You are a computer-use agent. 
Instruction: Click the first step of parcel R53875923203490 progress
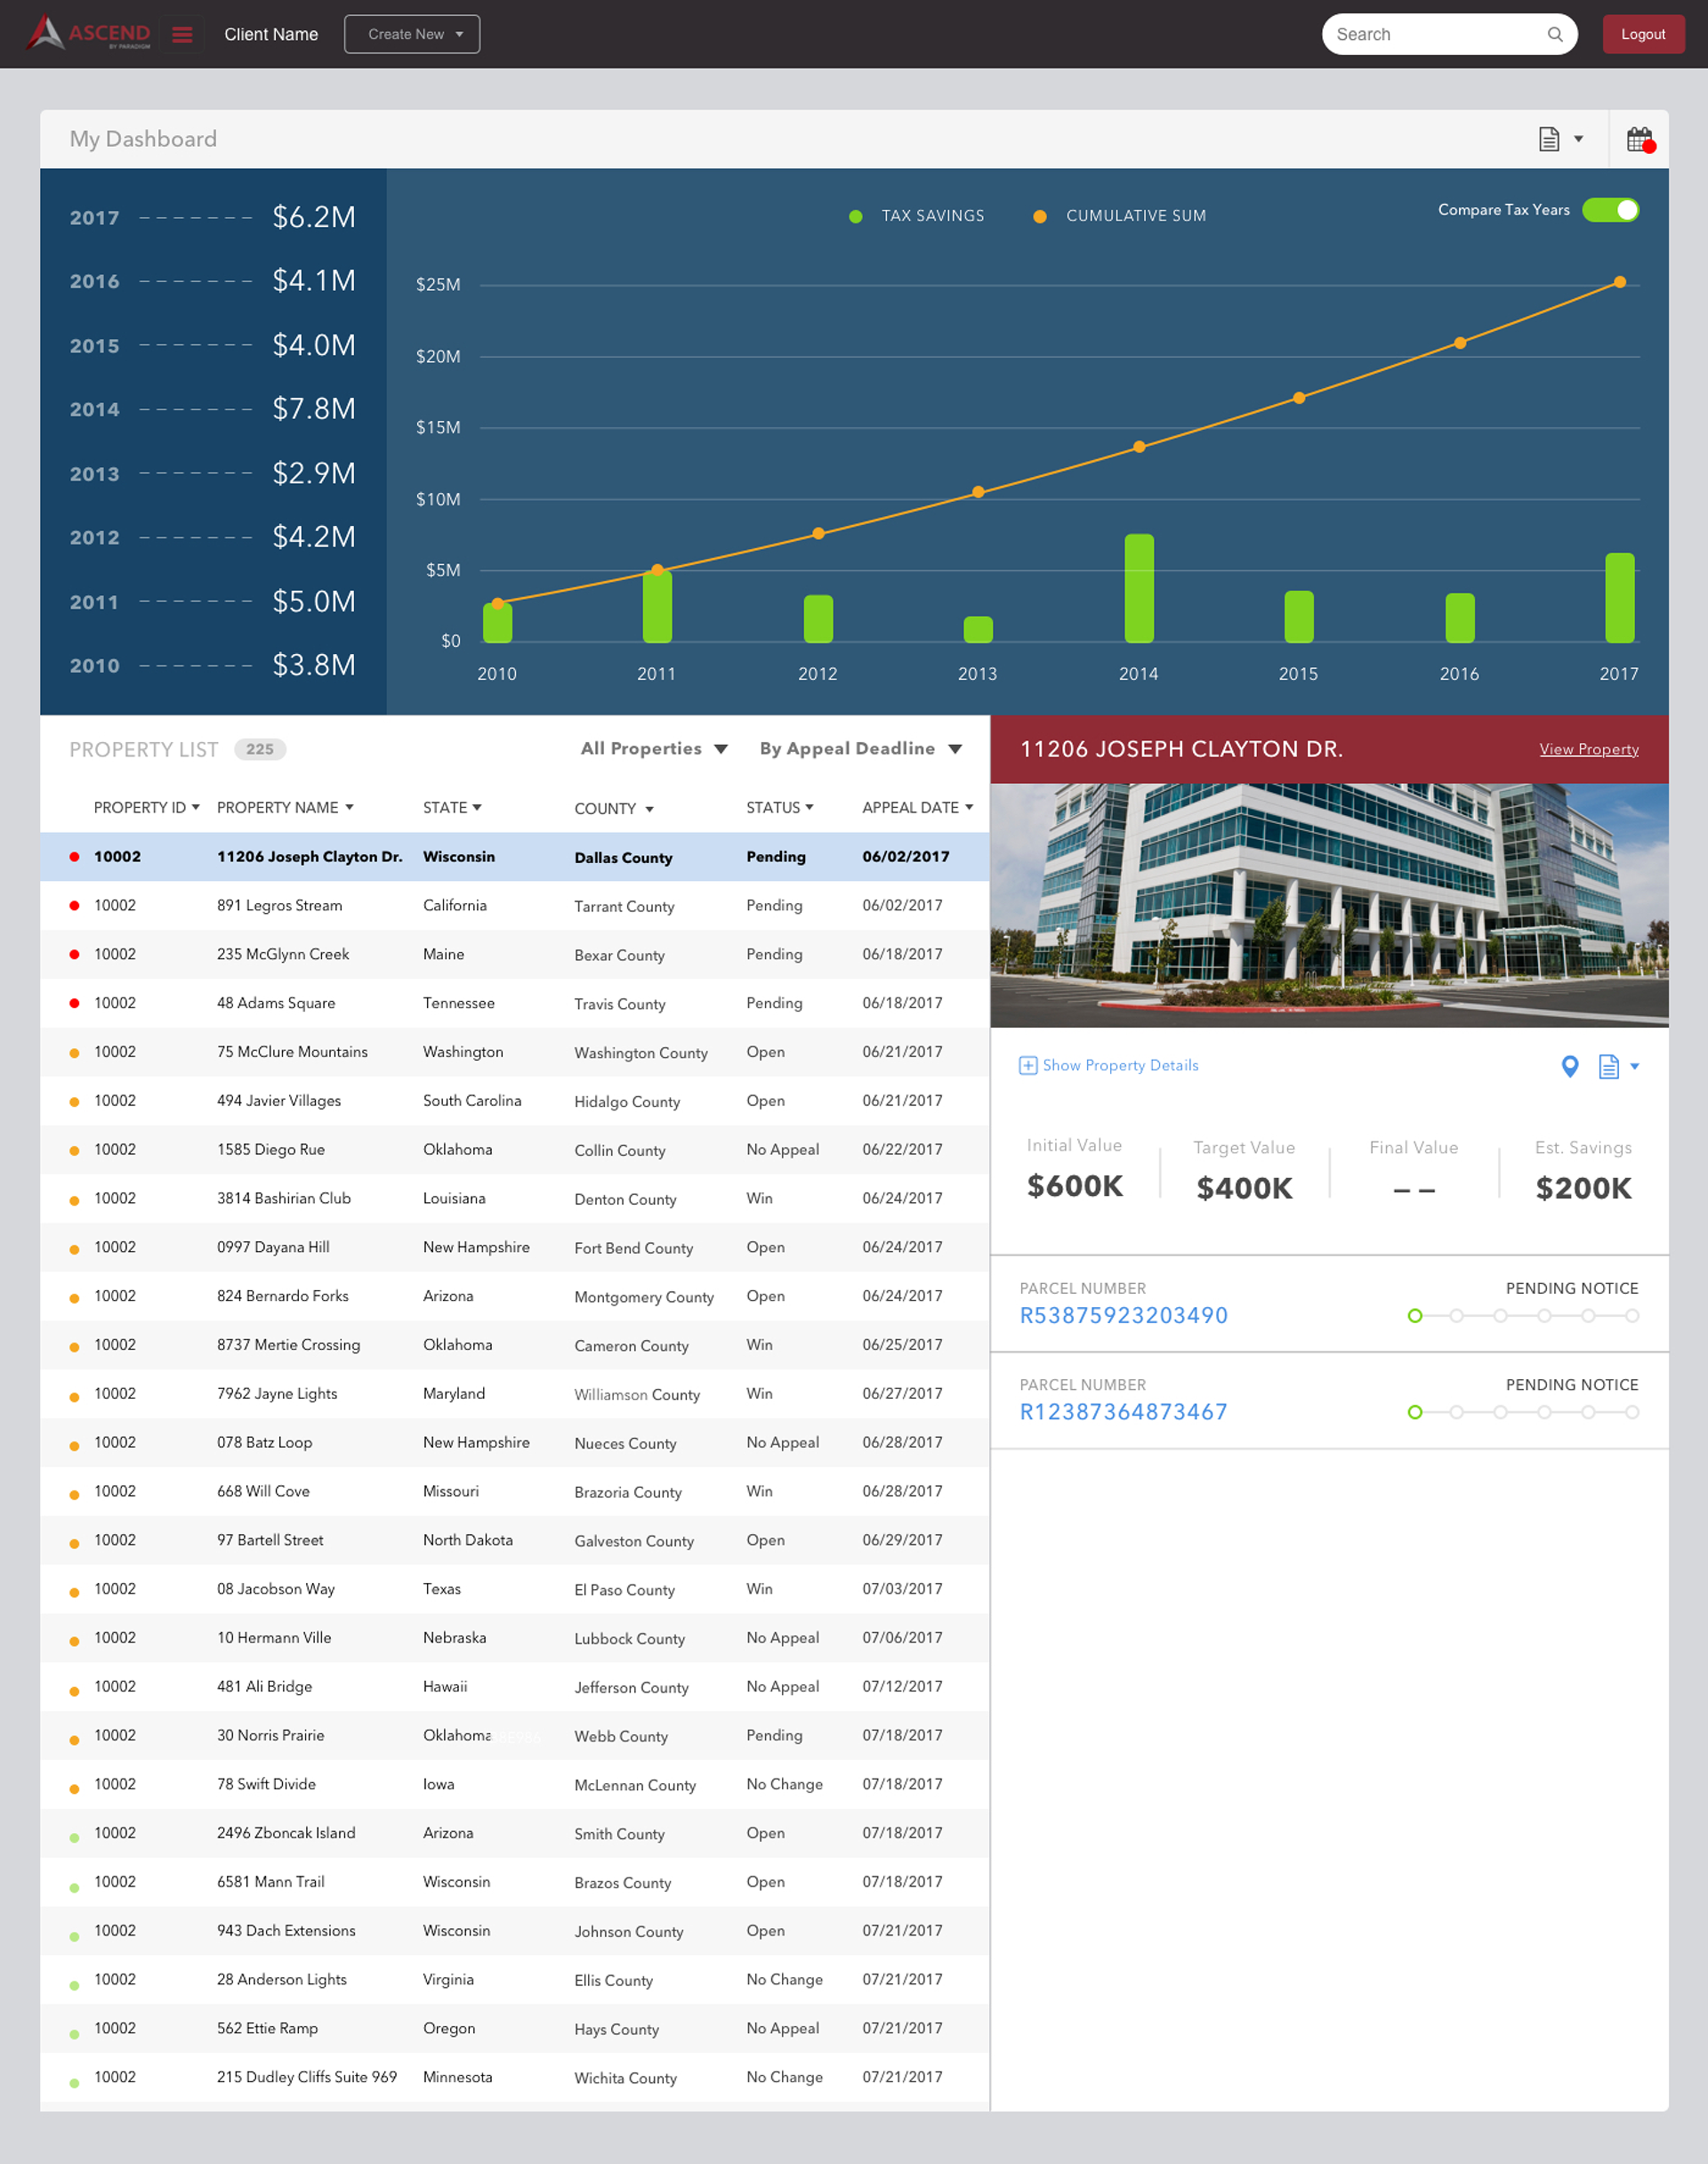click(x=1414, y=1316)
